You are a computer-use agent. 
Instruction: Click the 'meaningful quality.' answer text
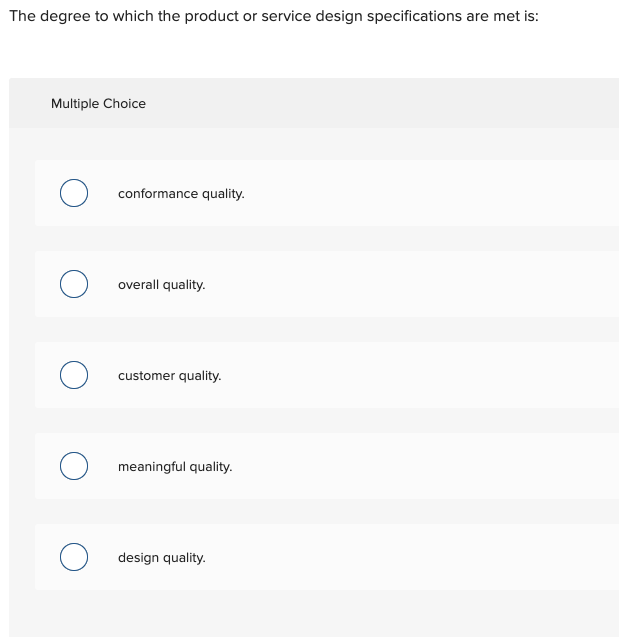175,467
